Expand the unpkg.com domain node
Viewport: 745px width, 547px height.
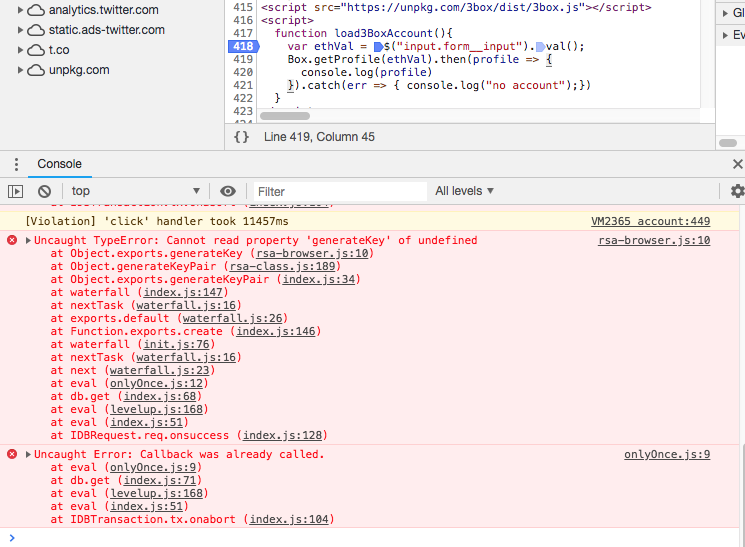click(20, 70)
